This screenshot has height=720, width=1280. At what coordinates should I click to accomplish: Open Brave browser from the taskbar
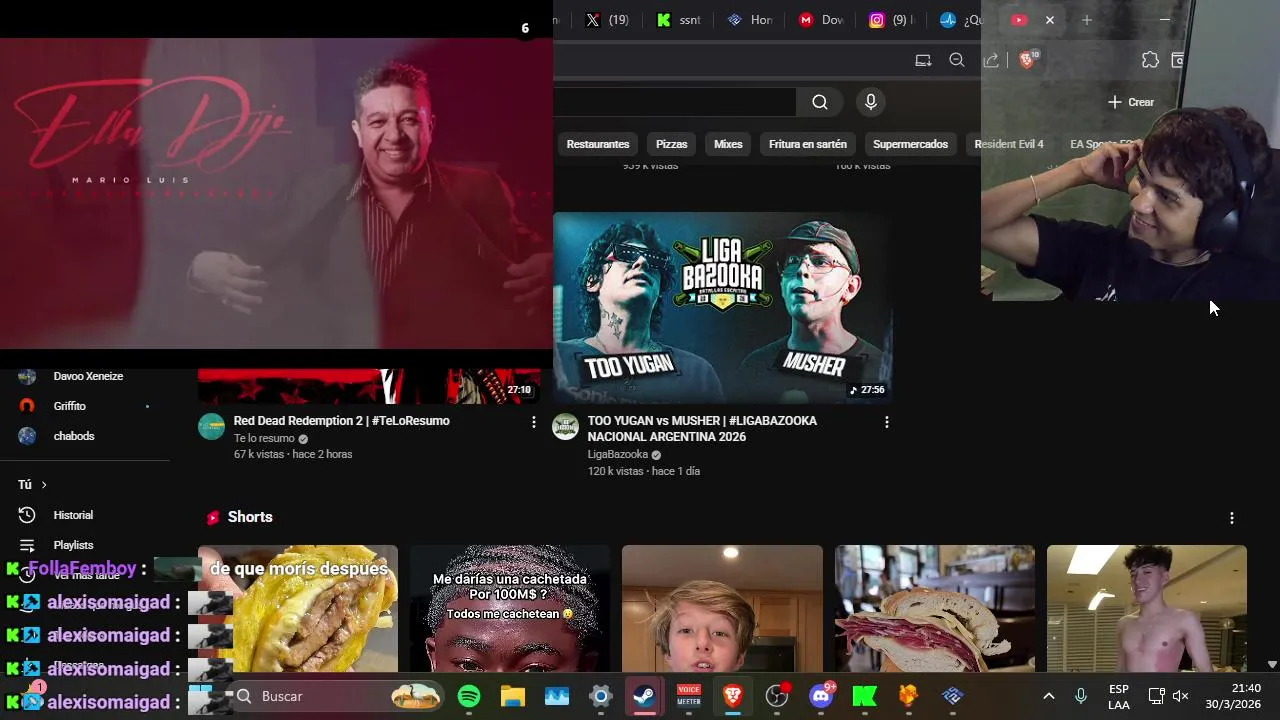pos(733,696)
